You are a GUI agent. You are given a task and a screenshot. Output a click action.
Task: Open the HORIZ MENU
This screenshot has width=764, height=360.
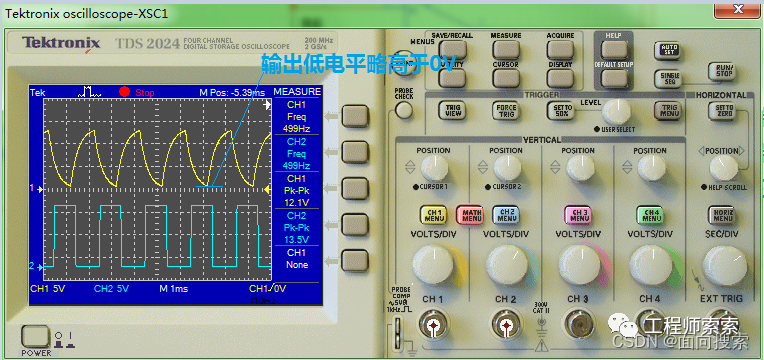[x=722, y=215]
